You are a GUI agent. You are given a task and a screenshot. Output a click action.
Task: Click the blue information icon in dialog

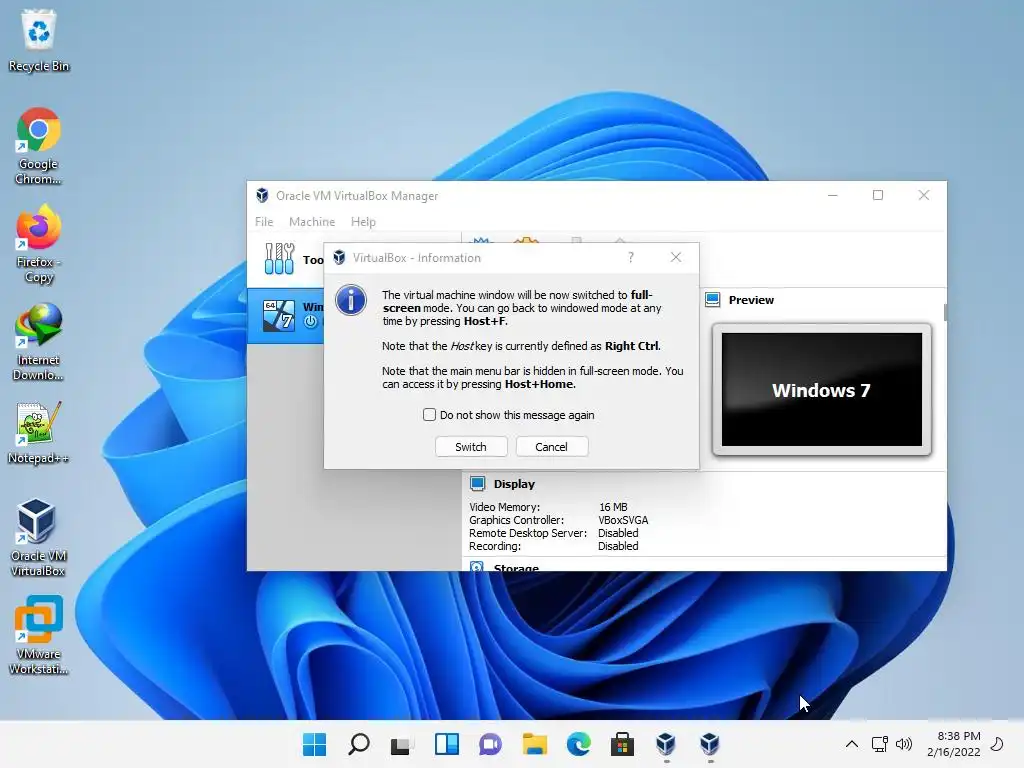[351, 300]
